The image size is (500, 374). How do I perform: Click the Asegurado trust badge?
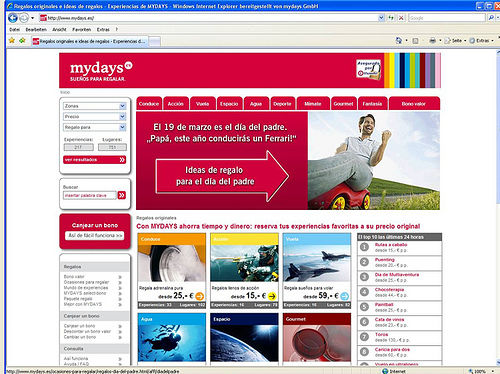pyautogui.click(x=368, y=70)
